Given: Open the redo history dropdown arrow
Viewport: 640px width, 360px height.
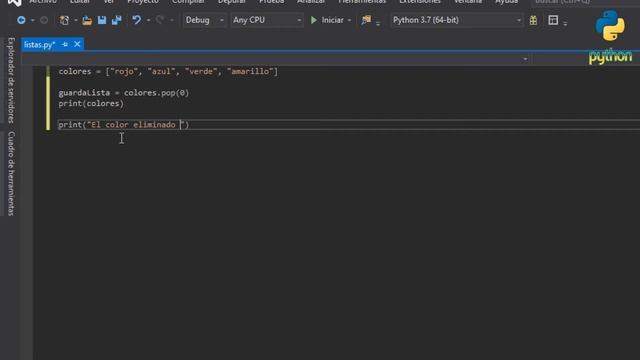Looking at the screenshot, I should pos(171,20).
